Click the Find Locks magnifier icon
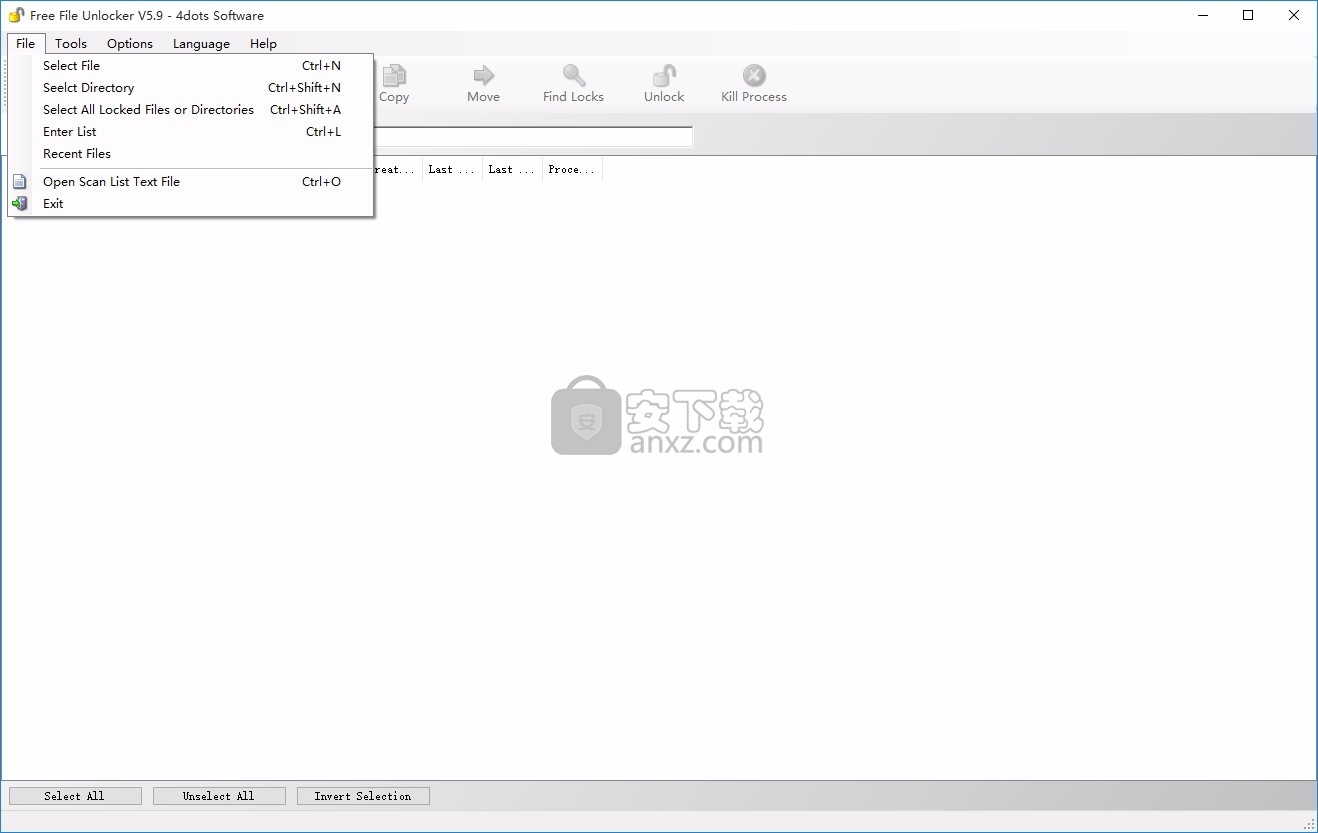Image resolution: width=1318 pixels, height=833 pixels. coord(573,76)
